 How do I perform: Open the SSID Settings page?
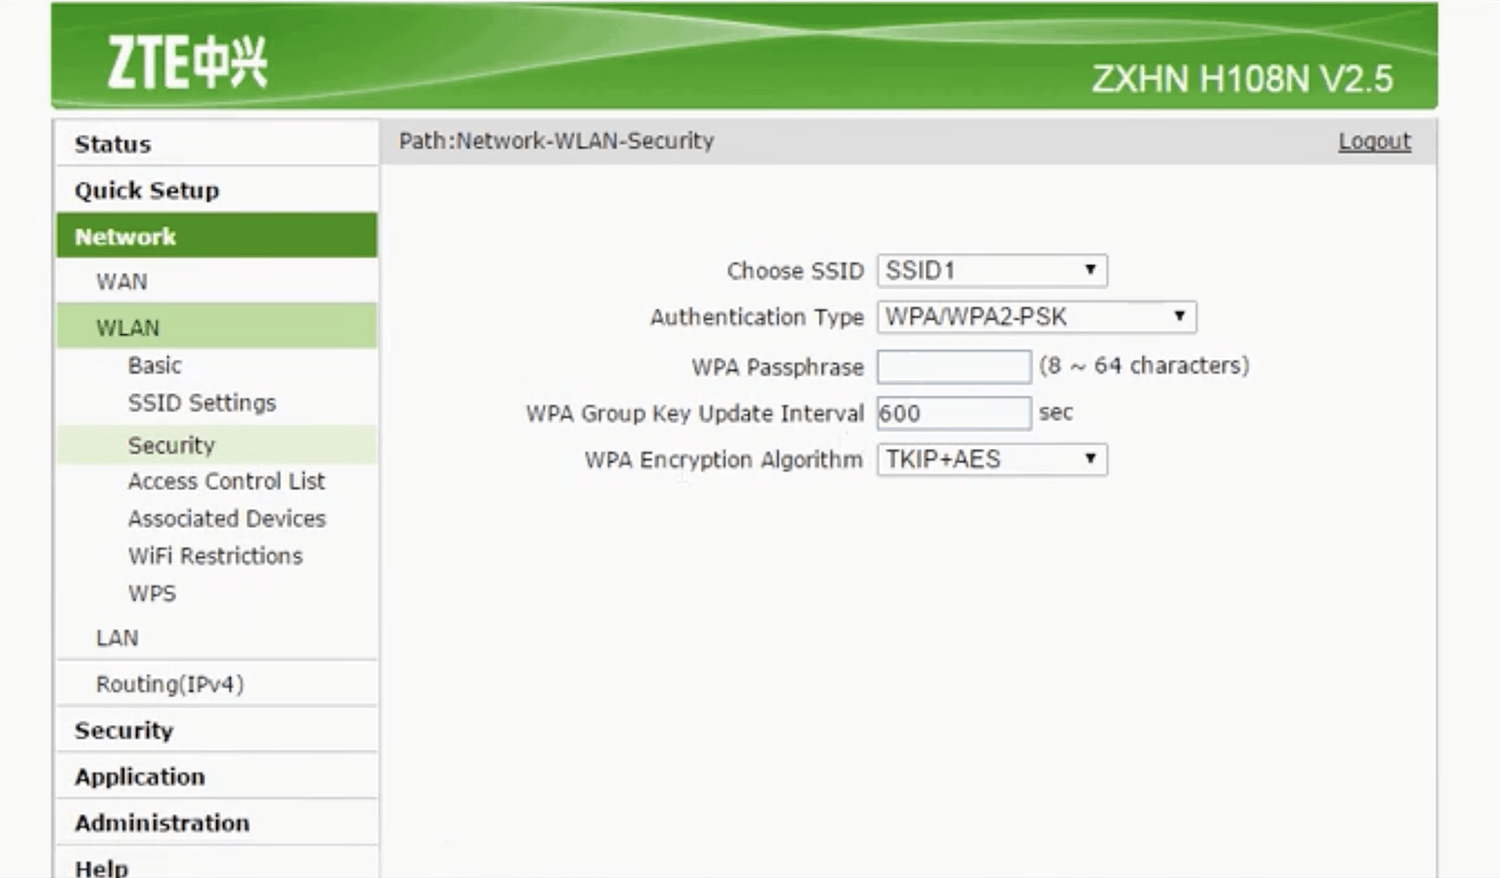(x=202, y=403)
